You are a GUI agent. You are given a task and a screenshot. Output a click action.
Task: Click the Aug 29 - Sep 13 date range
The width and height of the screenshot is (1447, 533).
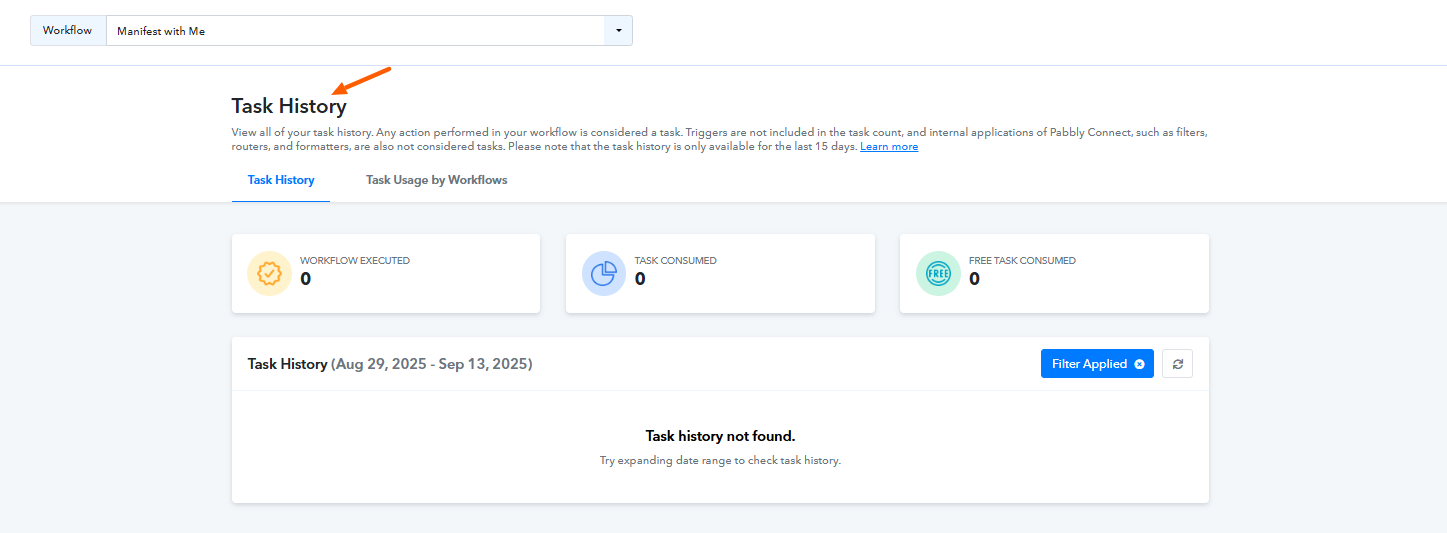[431, 364]
